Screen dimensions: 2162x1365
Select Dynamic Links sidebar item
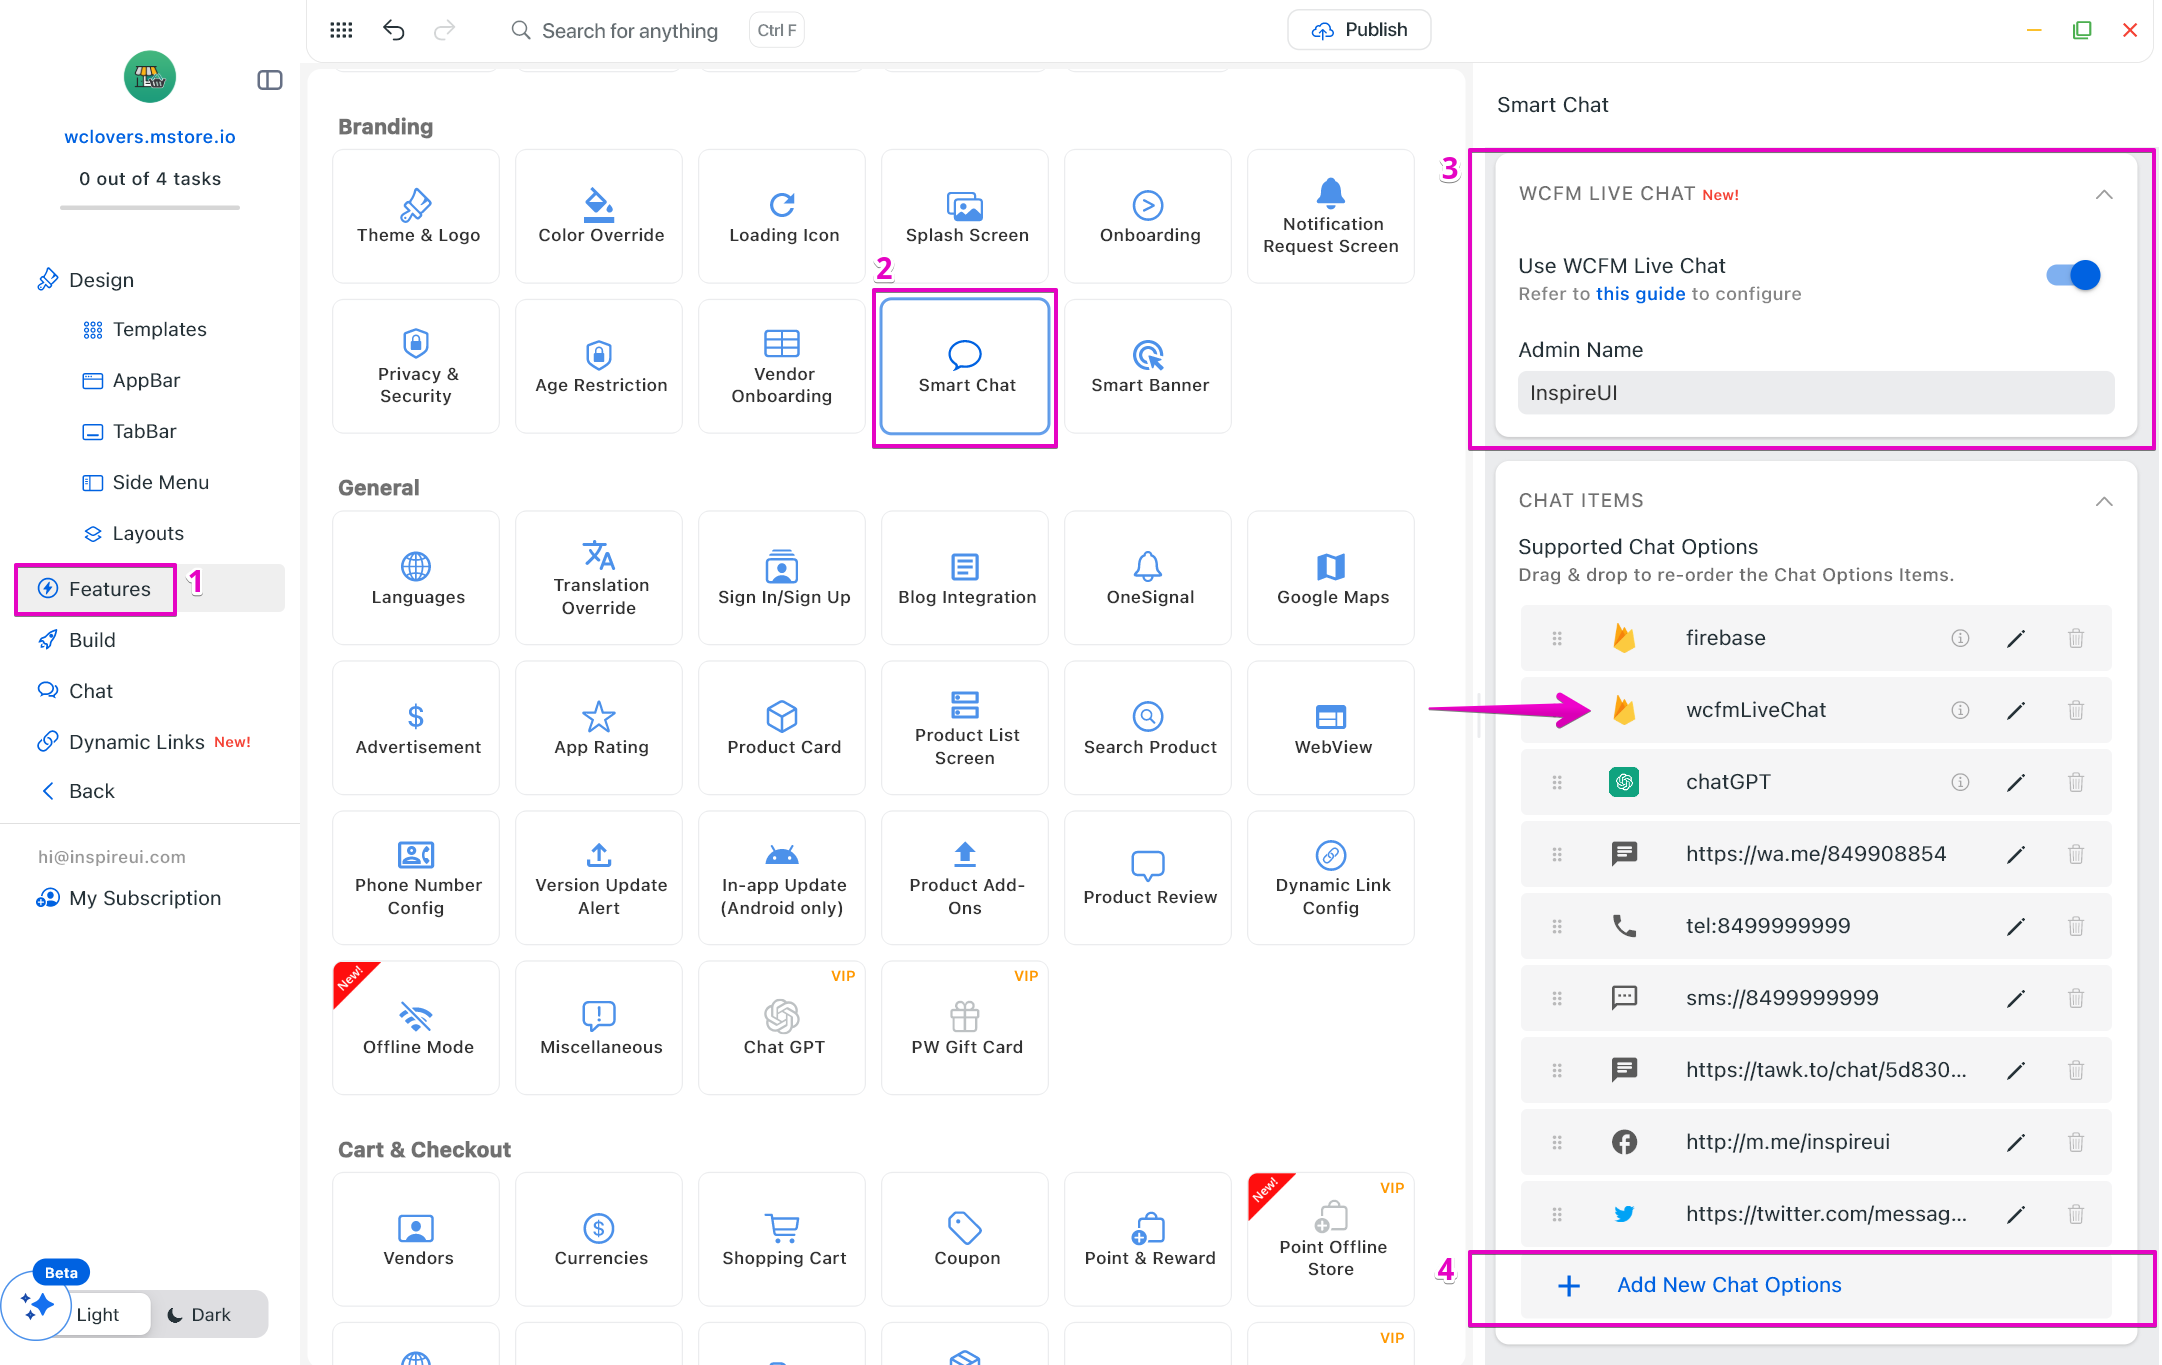[137, 742]
